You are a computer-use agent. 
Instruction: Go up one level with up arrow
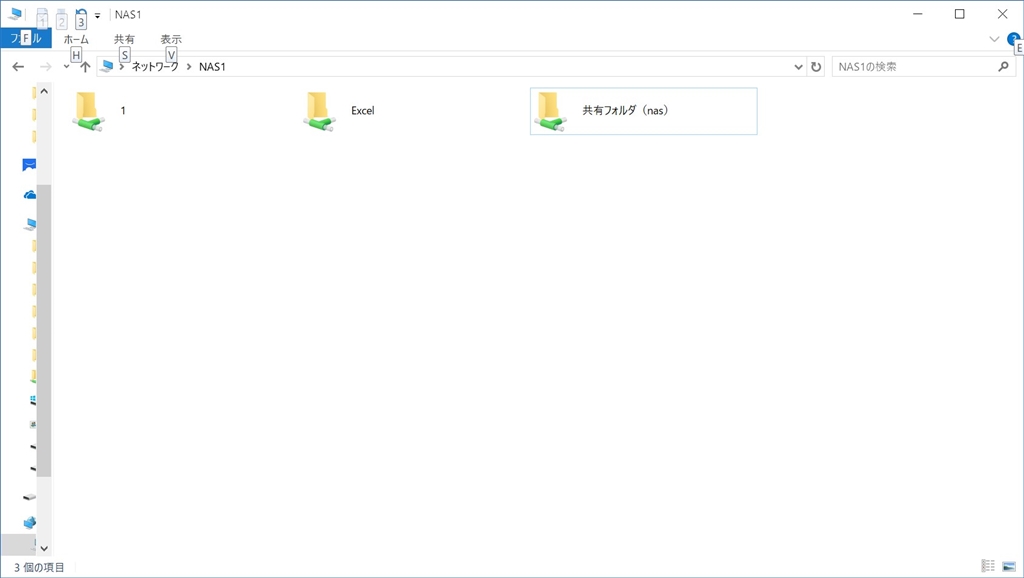[x=85, y=67]
